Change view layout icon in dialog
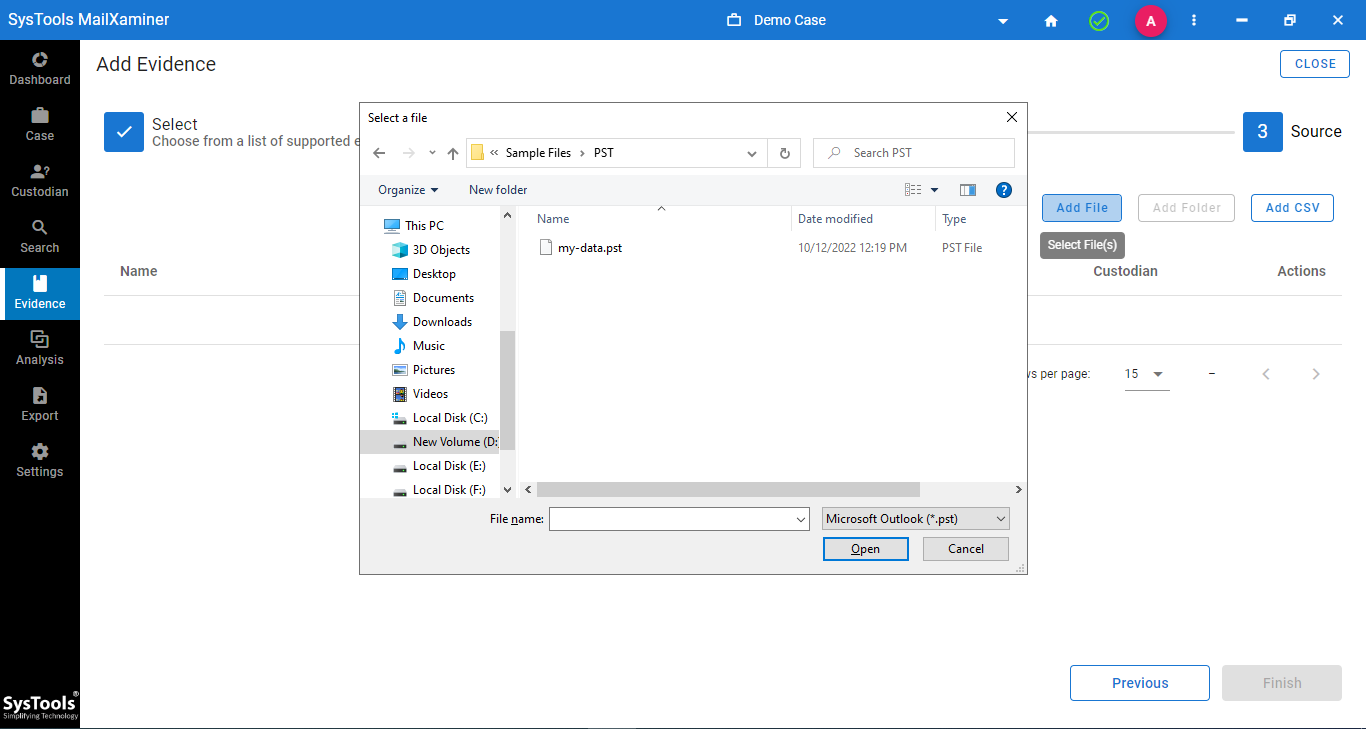 [913, 190]
